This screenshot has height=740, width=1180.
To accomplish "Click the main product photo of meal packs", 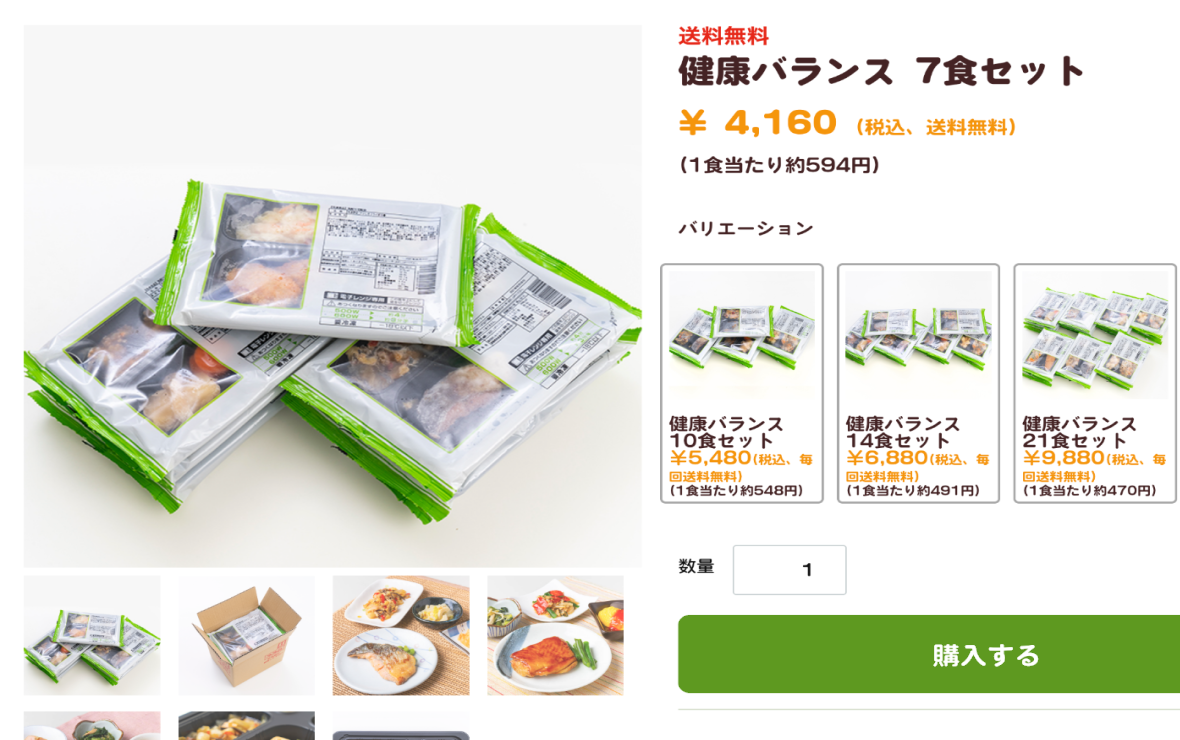I will tap(333, 296).
